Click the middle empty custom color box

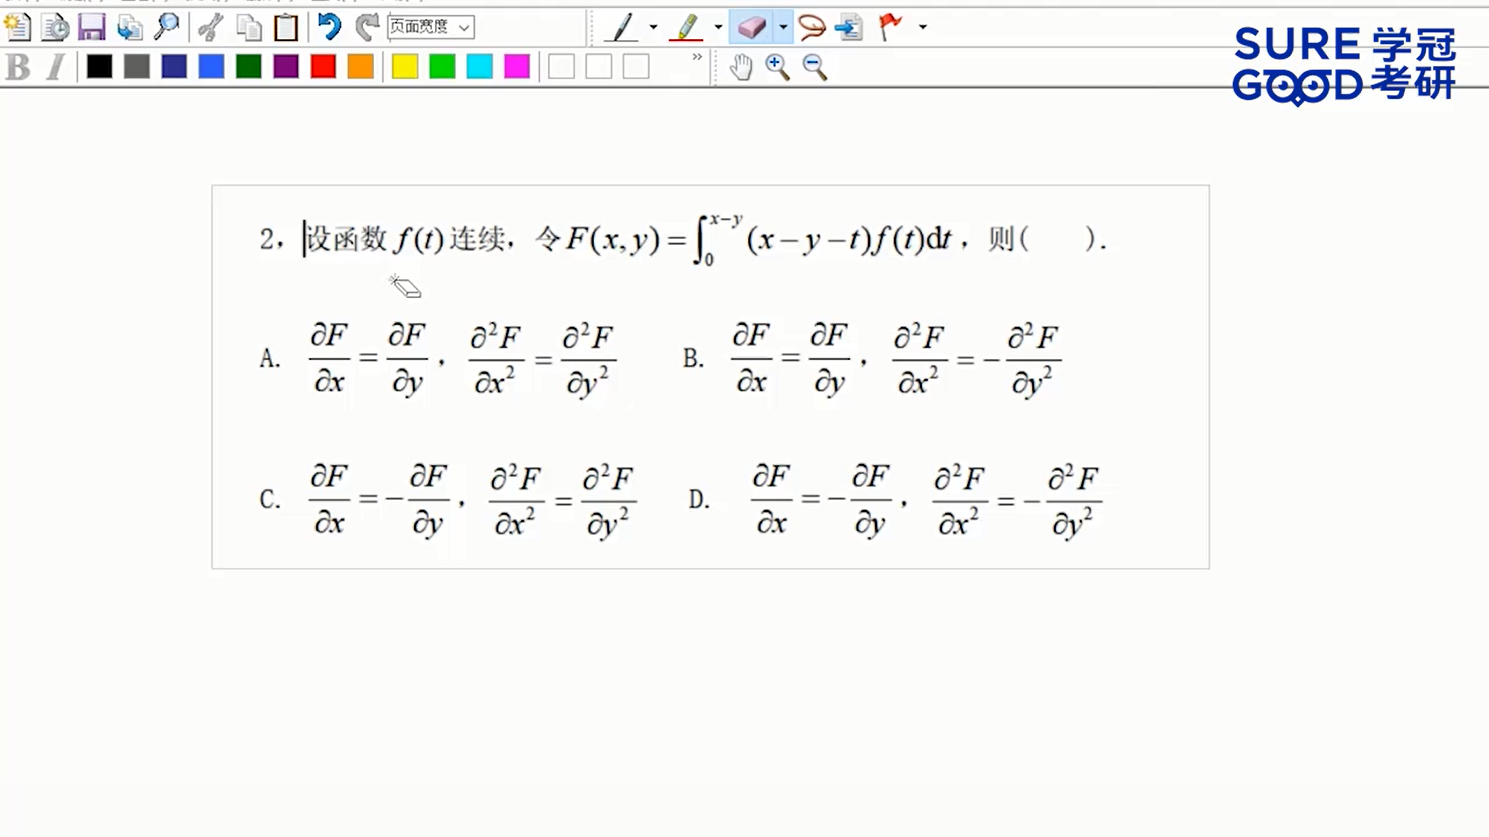pos(599,67)
